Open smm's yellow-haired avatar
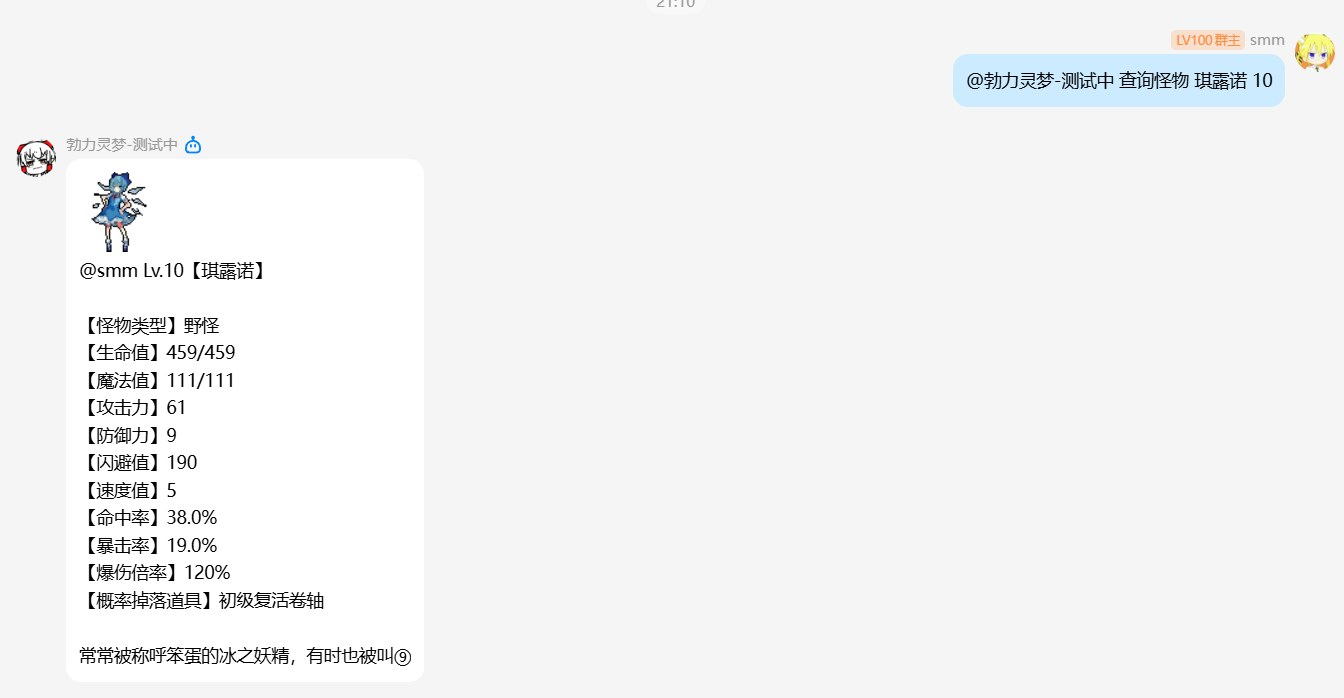This screenshot has height=698, width=1344. click(x=1314, y=52)
